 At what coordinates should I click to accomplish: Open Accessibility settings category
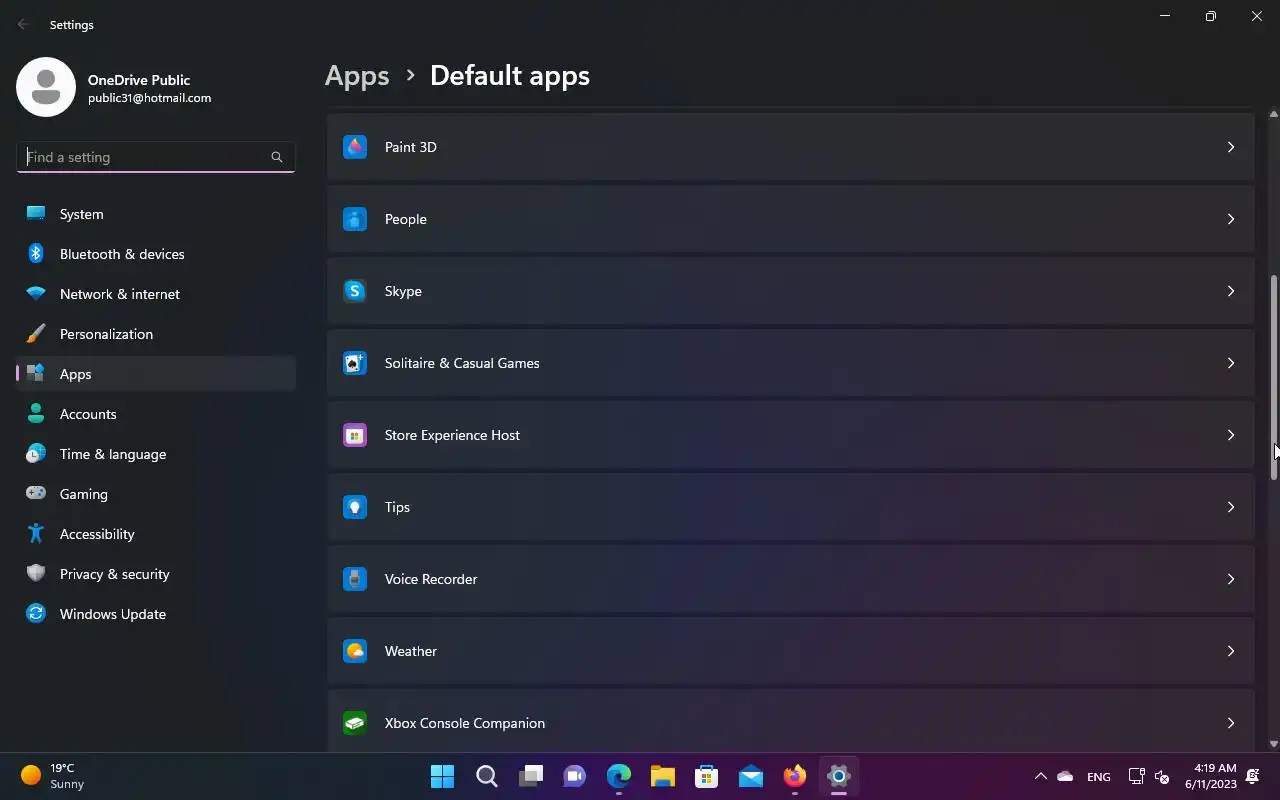pyautogui.click(x=156, y=534)
